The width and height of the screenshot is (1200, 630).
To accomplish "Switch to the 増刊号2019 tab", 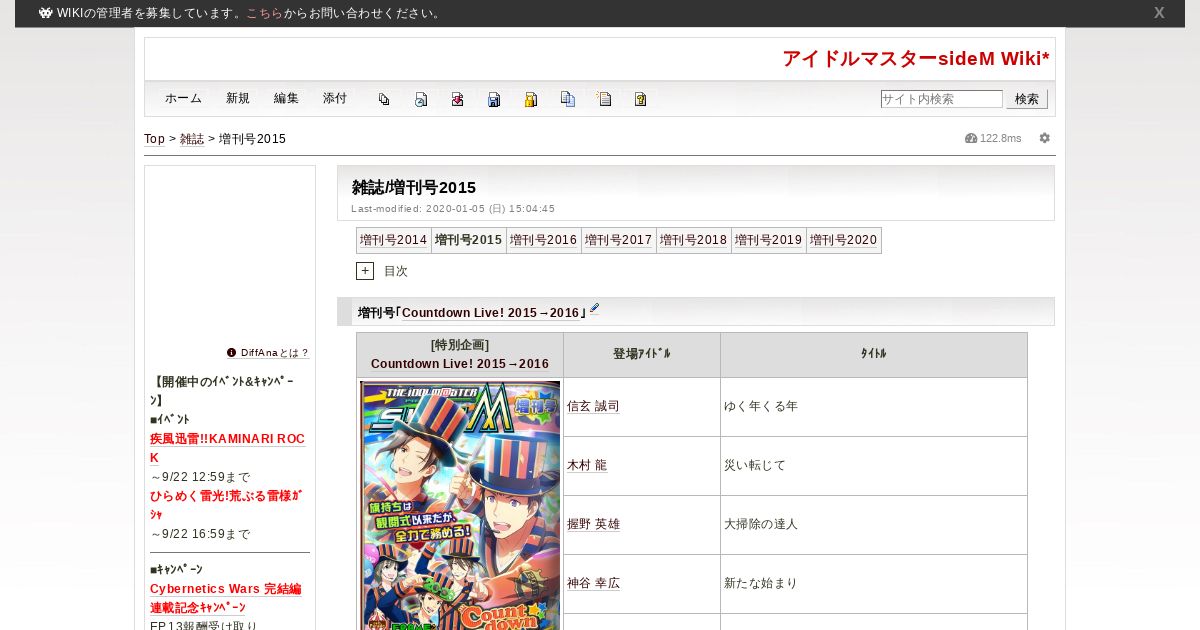I will [x=769, y=240].
